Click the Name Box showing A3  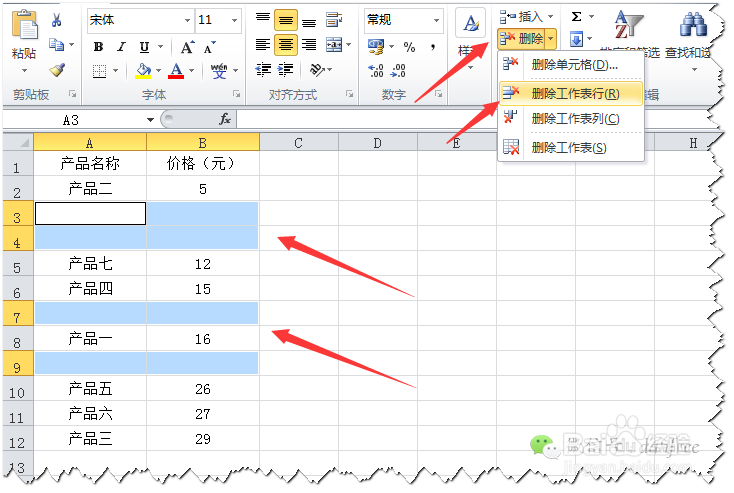coord(73,120)
